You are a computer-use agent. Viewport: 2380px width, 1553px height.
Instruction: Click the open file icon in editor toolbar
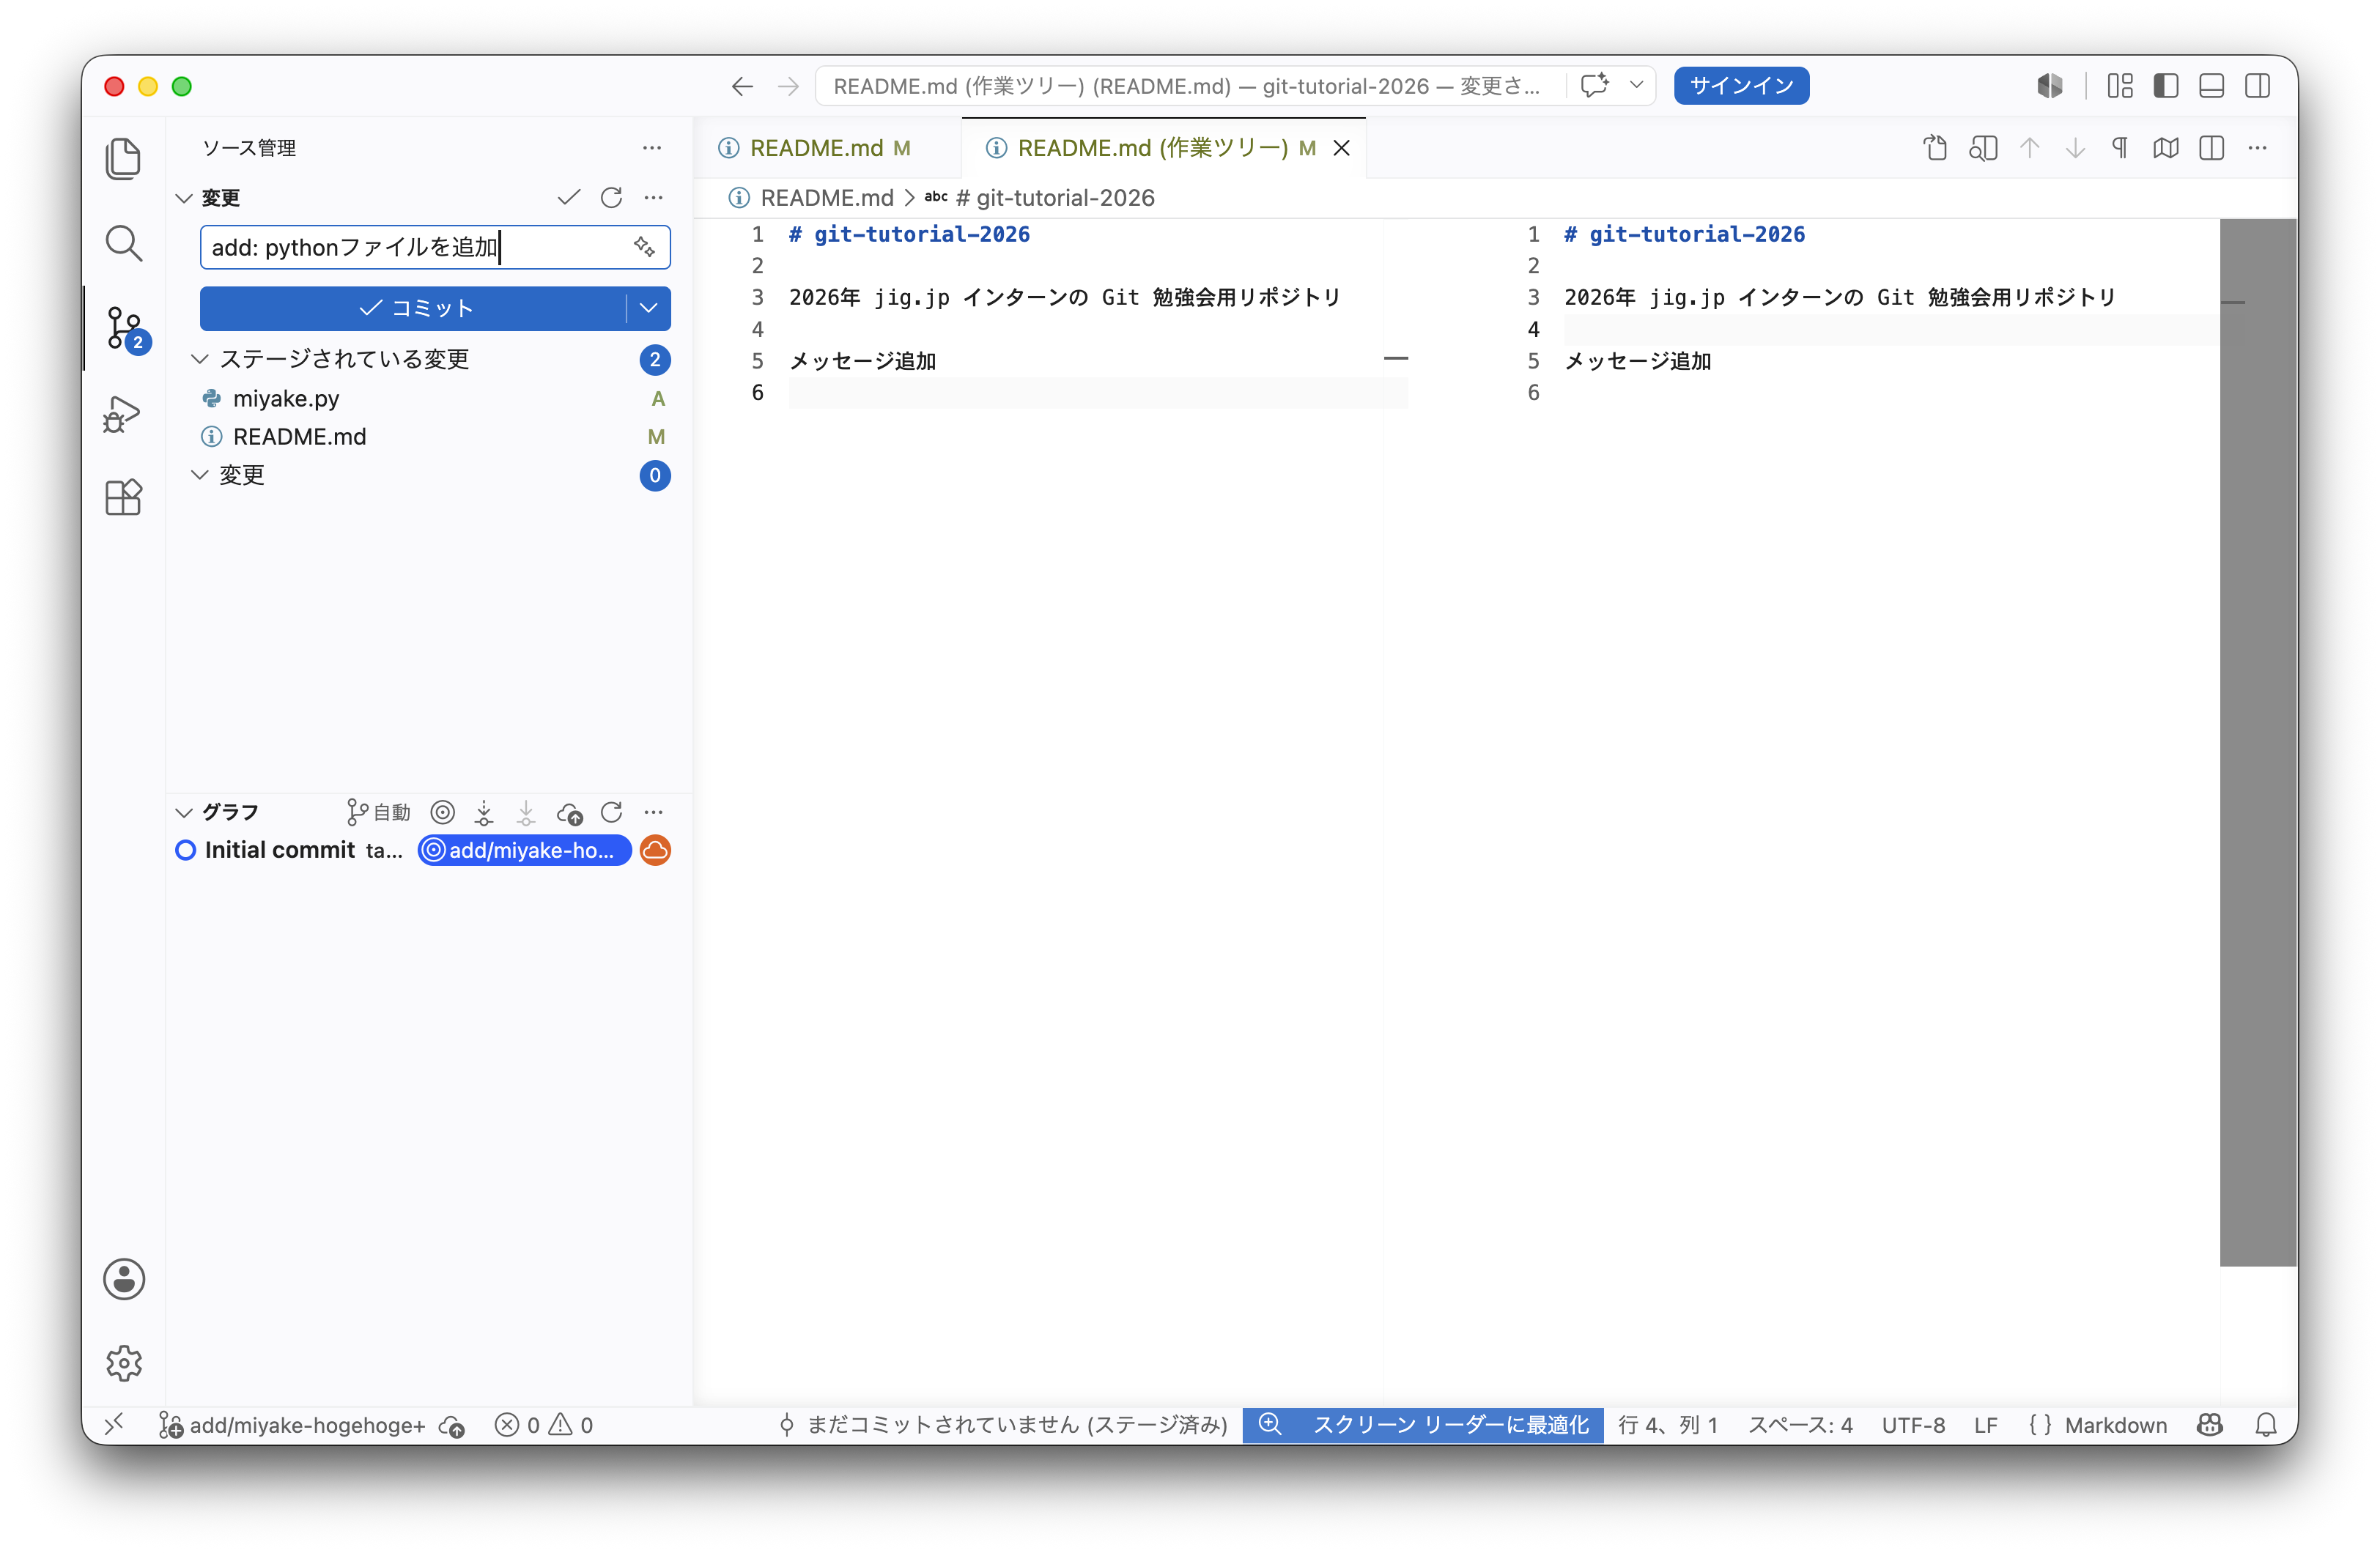click(1935, 148)
